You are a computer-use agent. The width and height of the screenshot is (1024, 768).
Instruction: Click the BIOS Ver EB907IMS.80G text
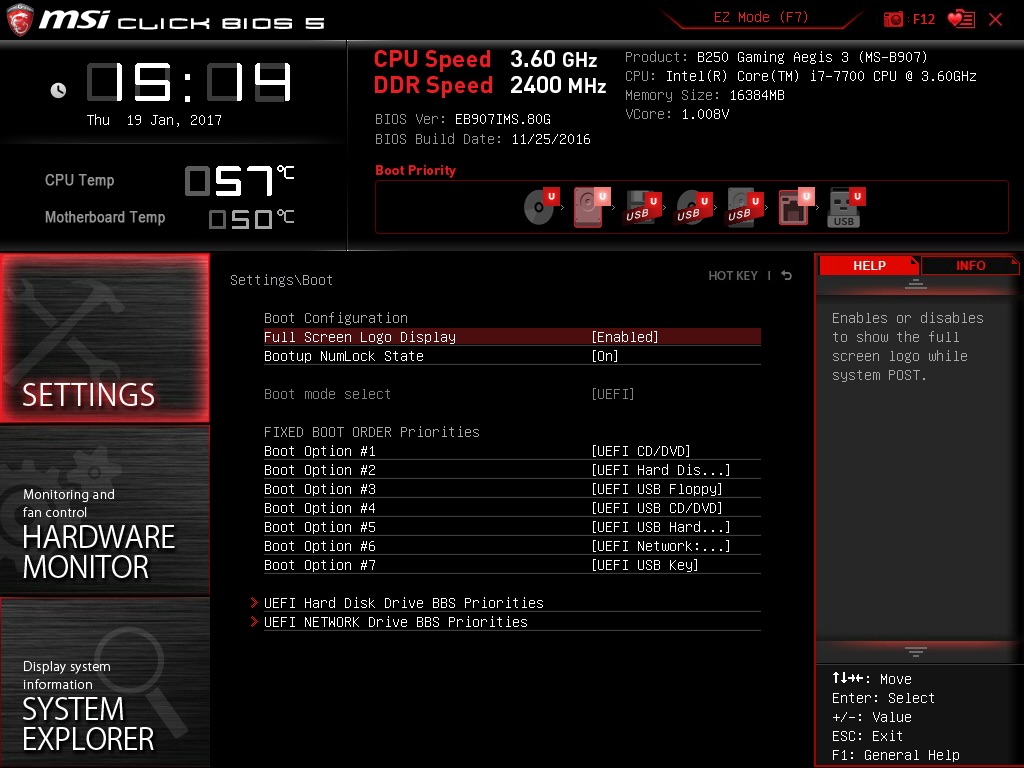[x=462, y=119]
